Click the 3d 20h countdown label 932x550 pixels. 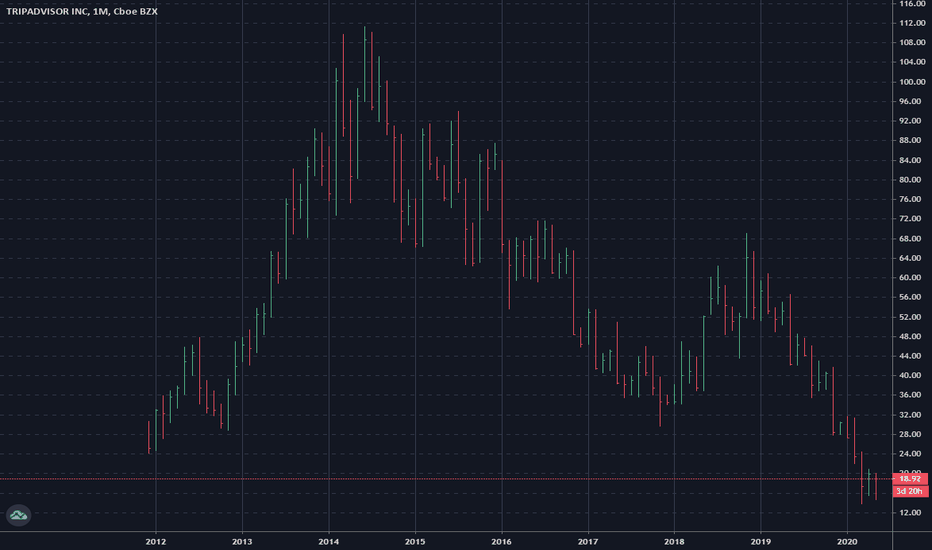[x=910, y=491]
